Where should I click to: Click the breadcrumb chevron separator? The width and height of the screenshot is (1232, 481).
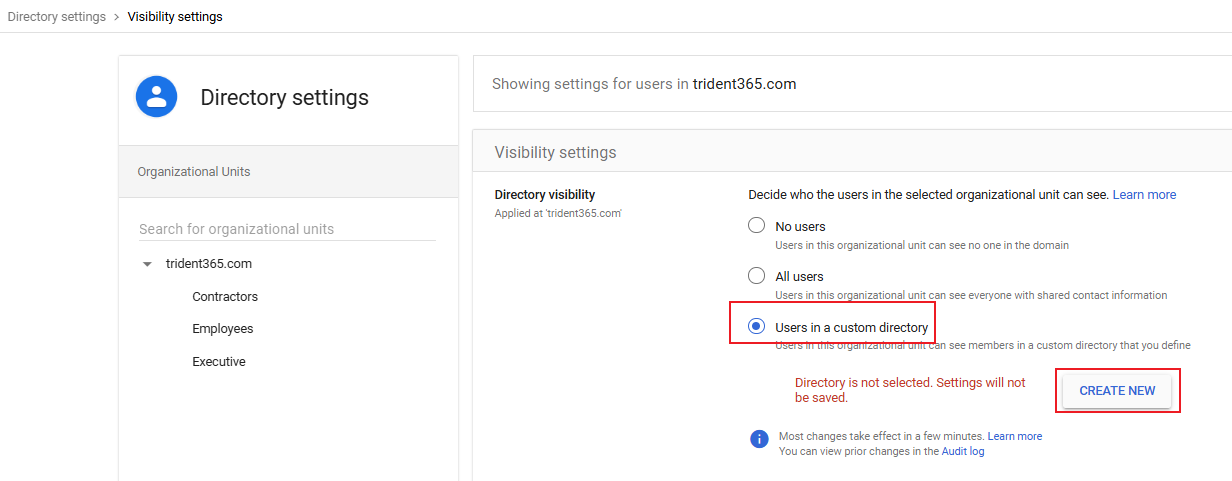point(117,17)
